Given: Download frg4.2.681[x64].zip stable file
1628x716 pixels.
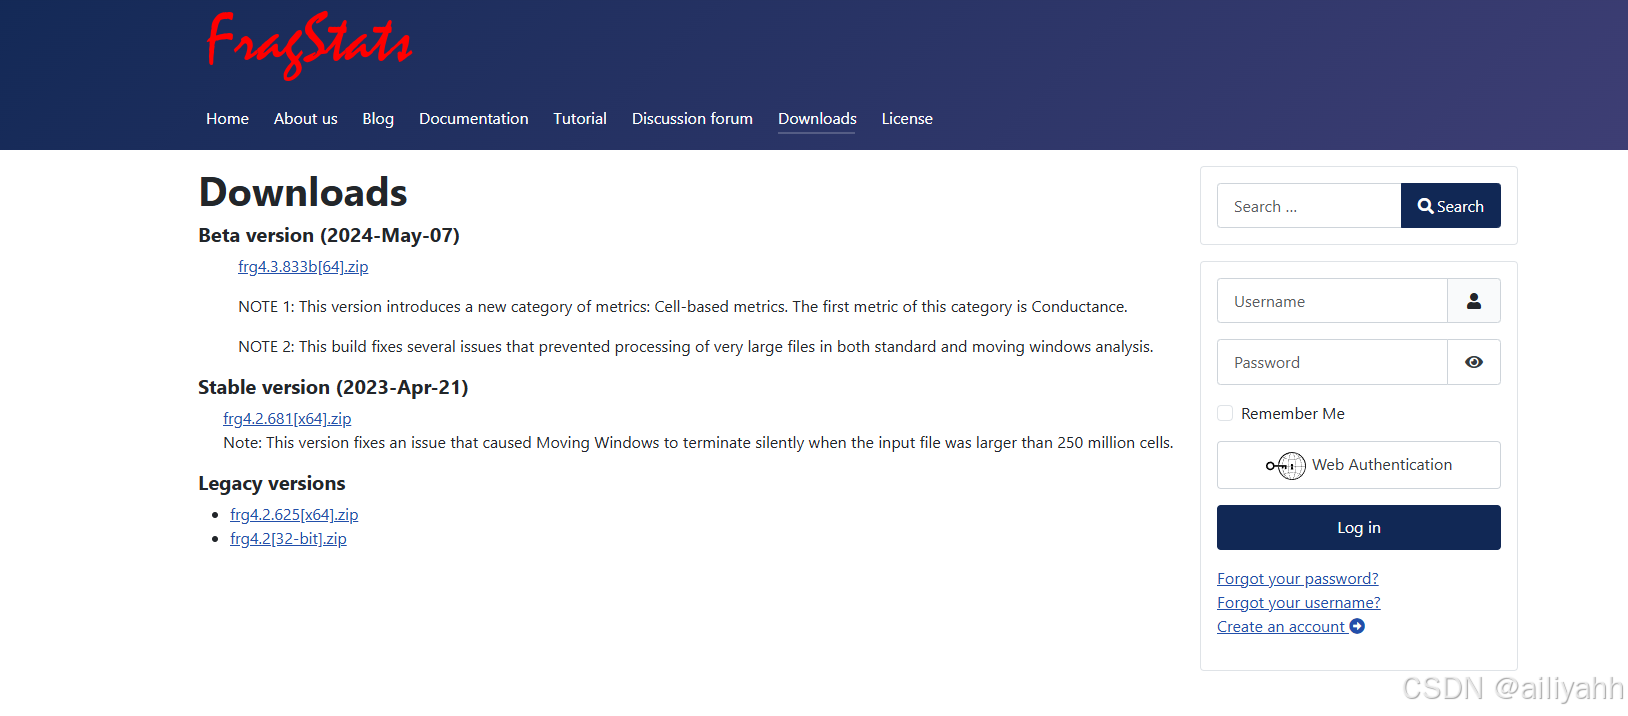Looking at the screenshot, I should (x=287, y=418).
